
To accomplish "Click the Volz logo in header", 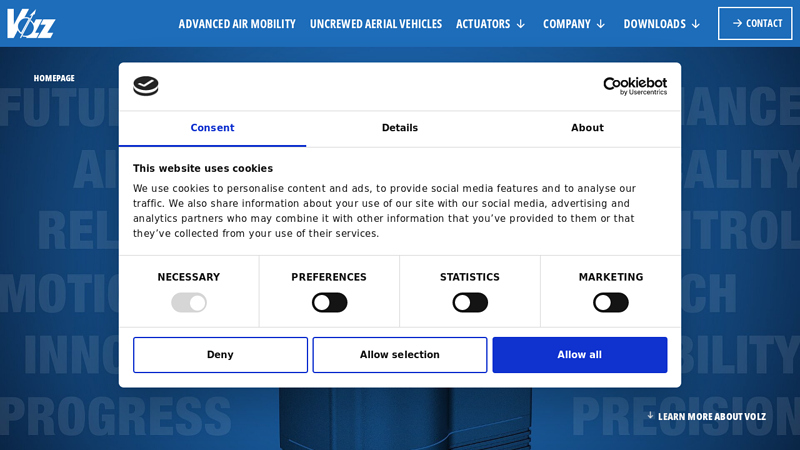I will point(31,23).
